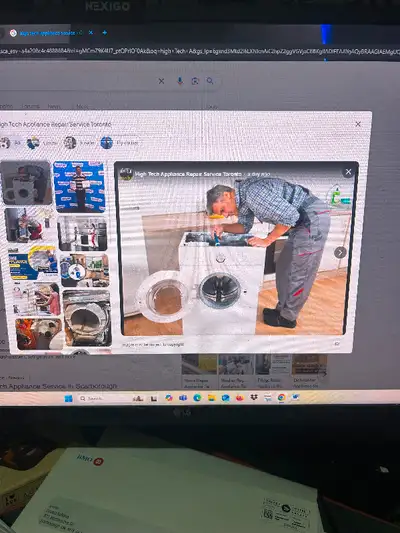The height and width of the screenshot is (533, 400).
Task: Open the kitchen interior thumbnail
Action: [x=83, y=234]
